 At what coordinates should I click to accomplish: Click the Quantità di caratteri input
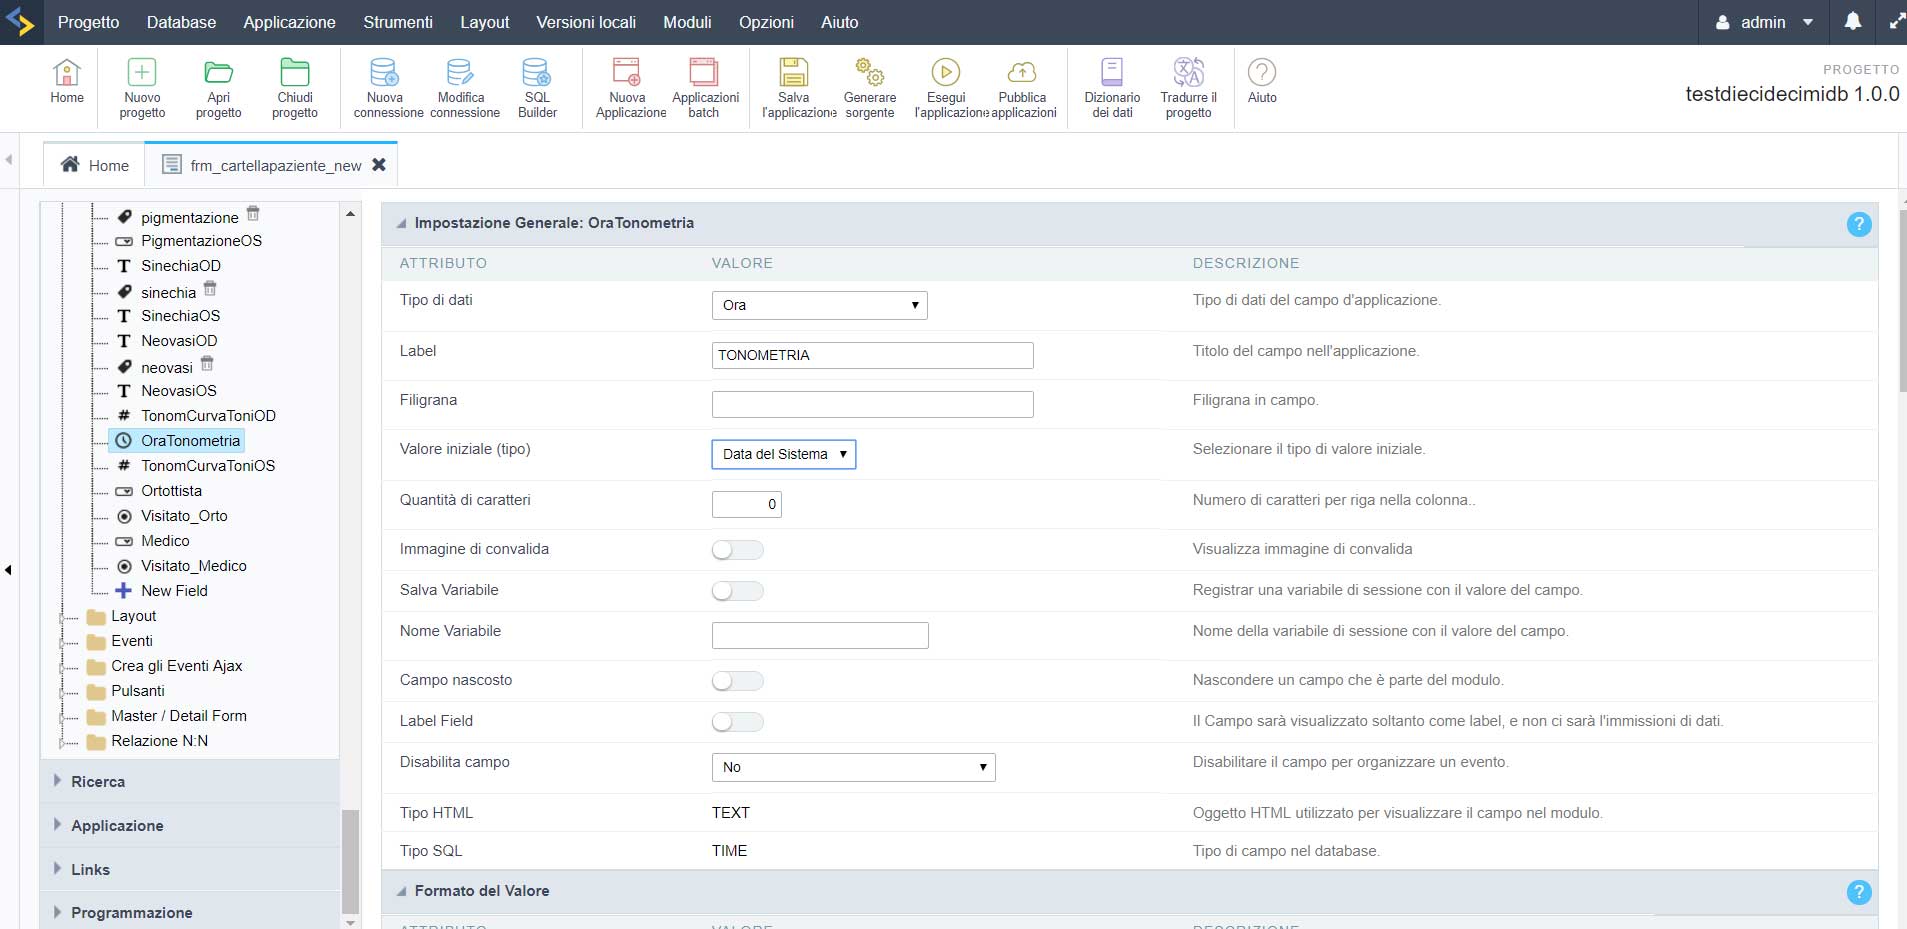click(x=746, y=504)
